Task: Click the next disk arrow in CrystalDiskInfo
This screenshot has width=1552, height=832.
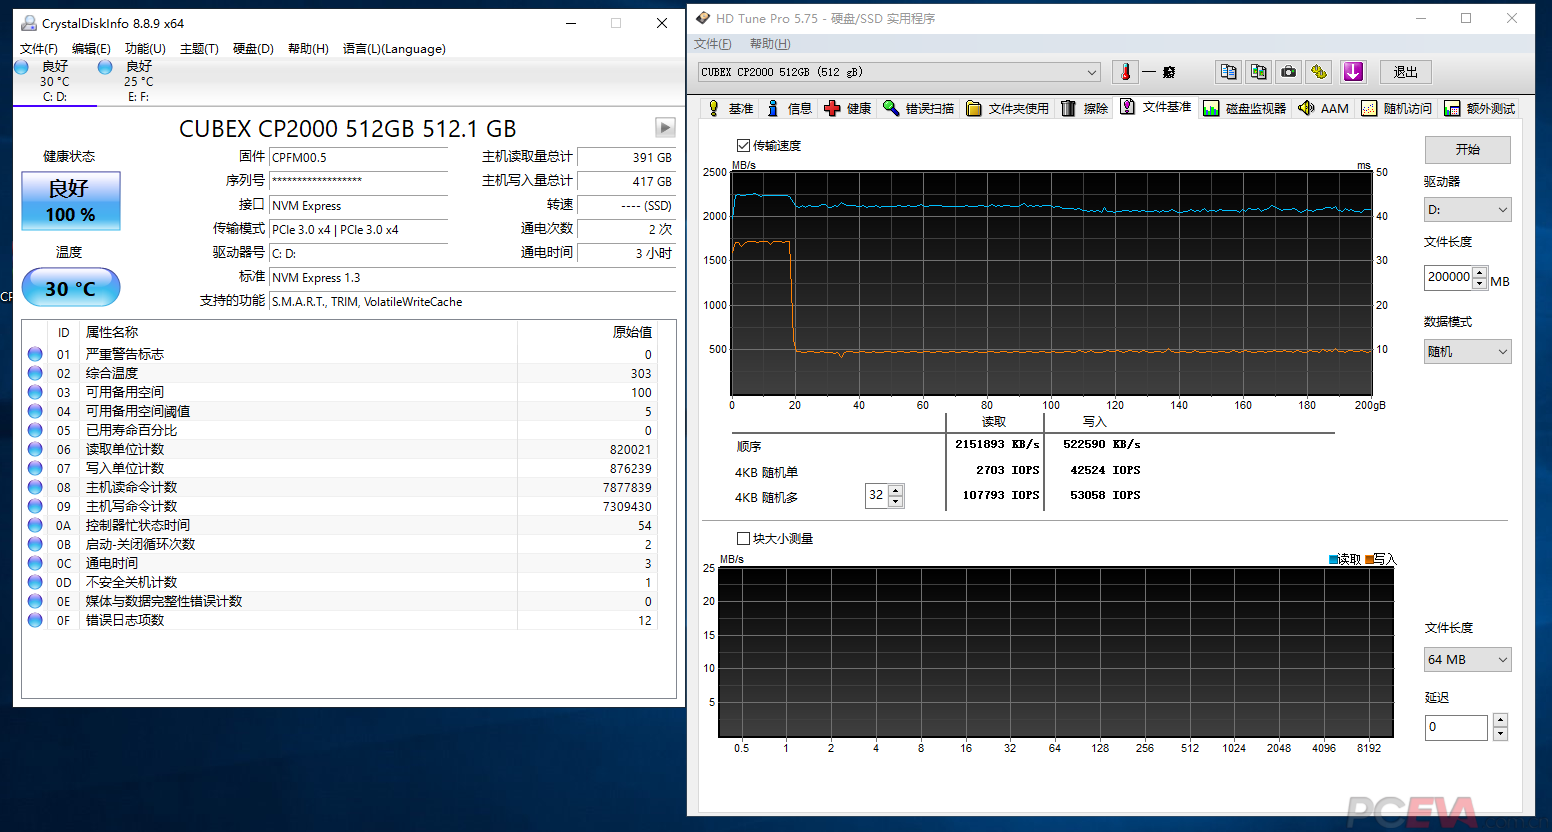Action: (x=665, y=127)
